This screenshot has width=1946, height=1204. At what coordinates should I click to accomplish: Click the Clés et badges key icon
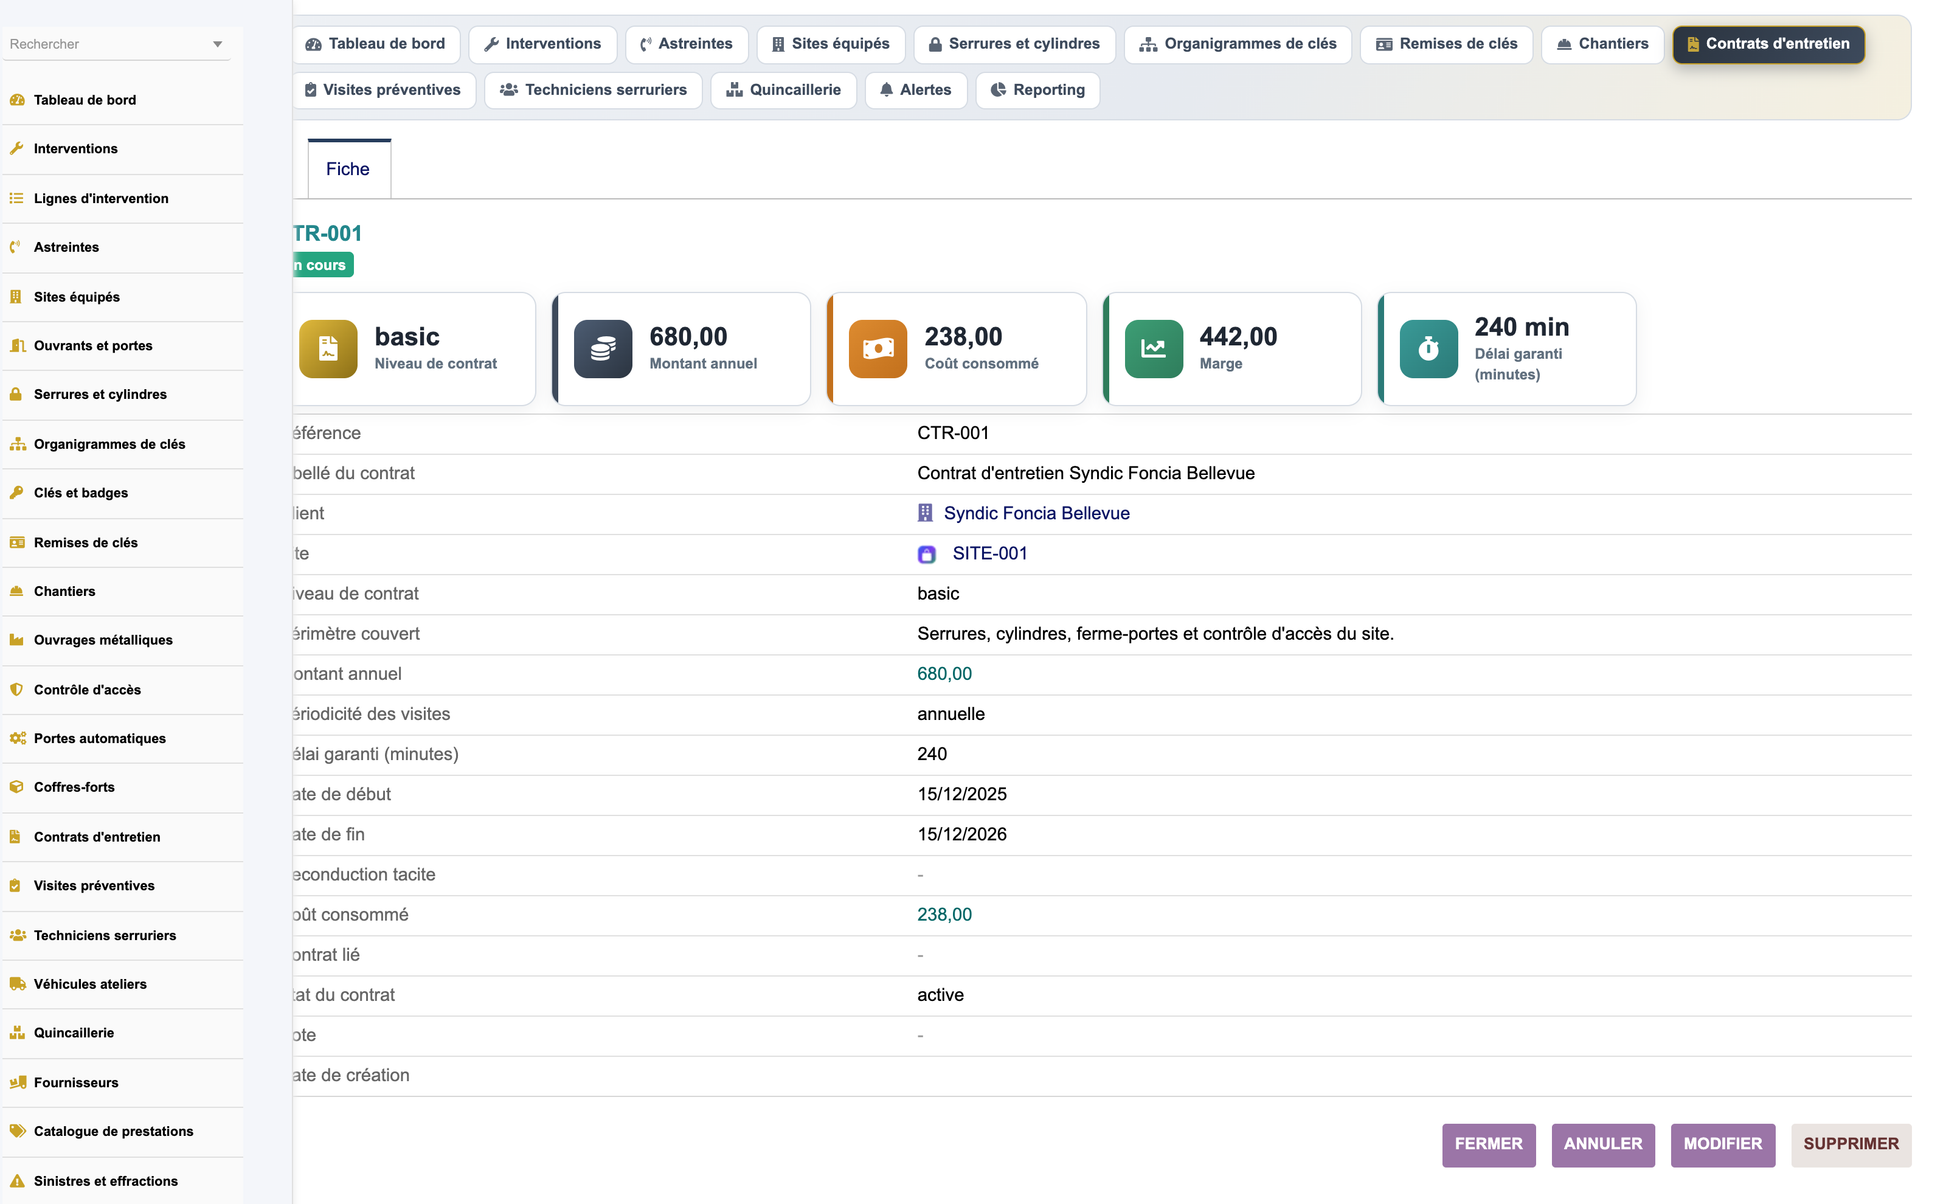point(17,493)
